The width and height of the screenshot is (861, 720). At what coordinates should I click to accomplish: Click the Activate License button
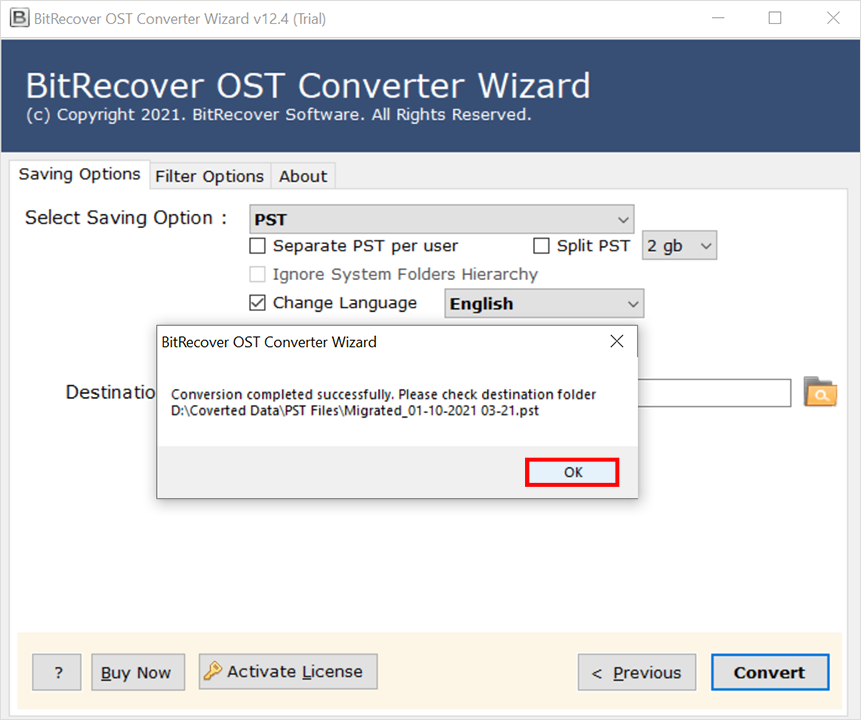point(288,672)
